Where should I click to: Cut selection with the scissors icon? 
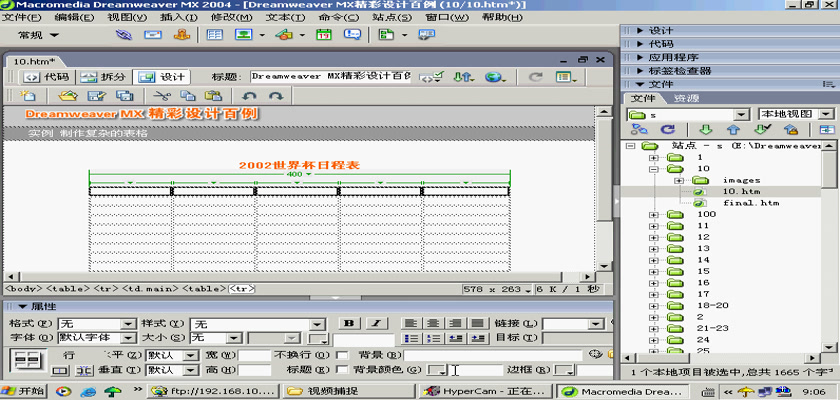161,96
